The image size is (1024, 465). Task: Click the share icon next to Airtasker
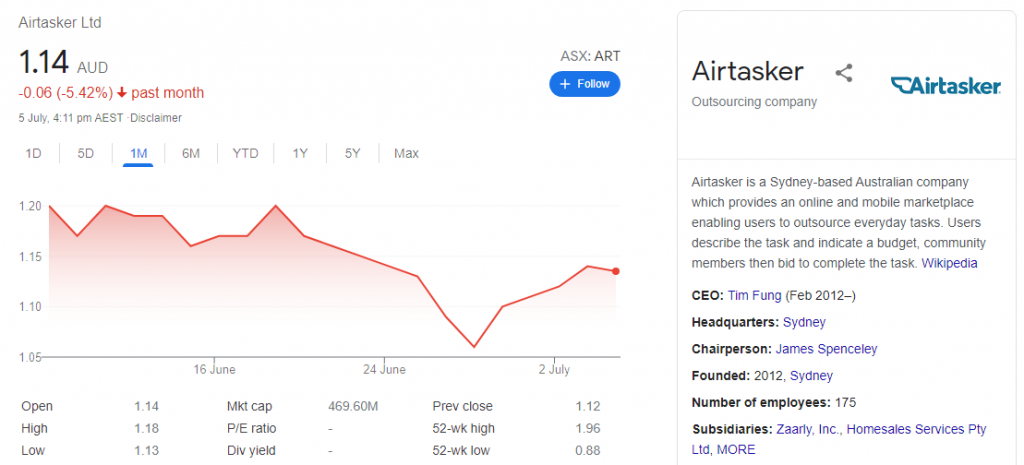pos(844,72)
